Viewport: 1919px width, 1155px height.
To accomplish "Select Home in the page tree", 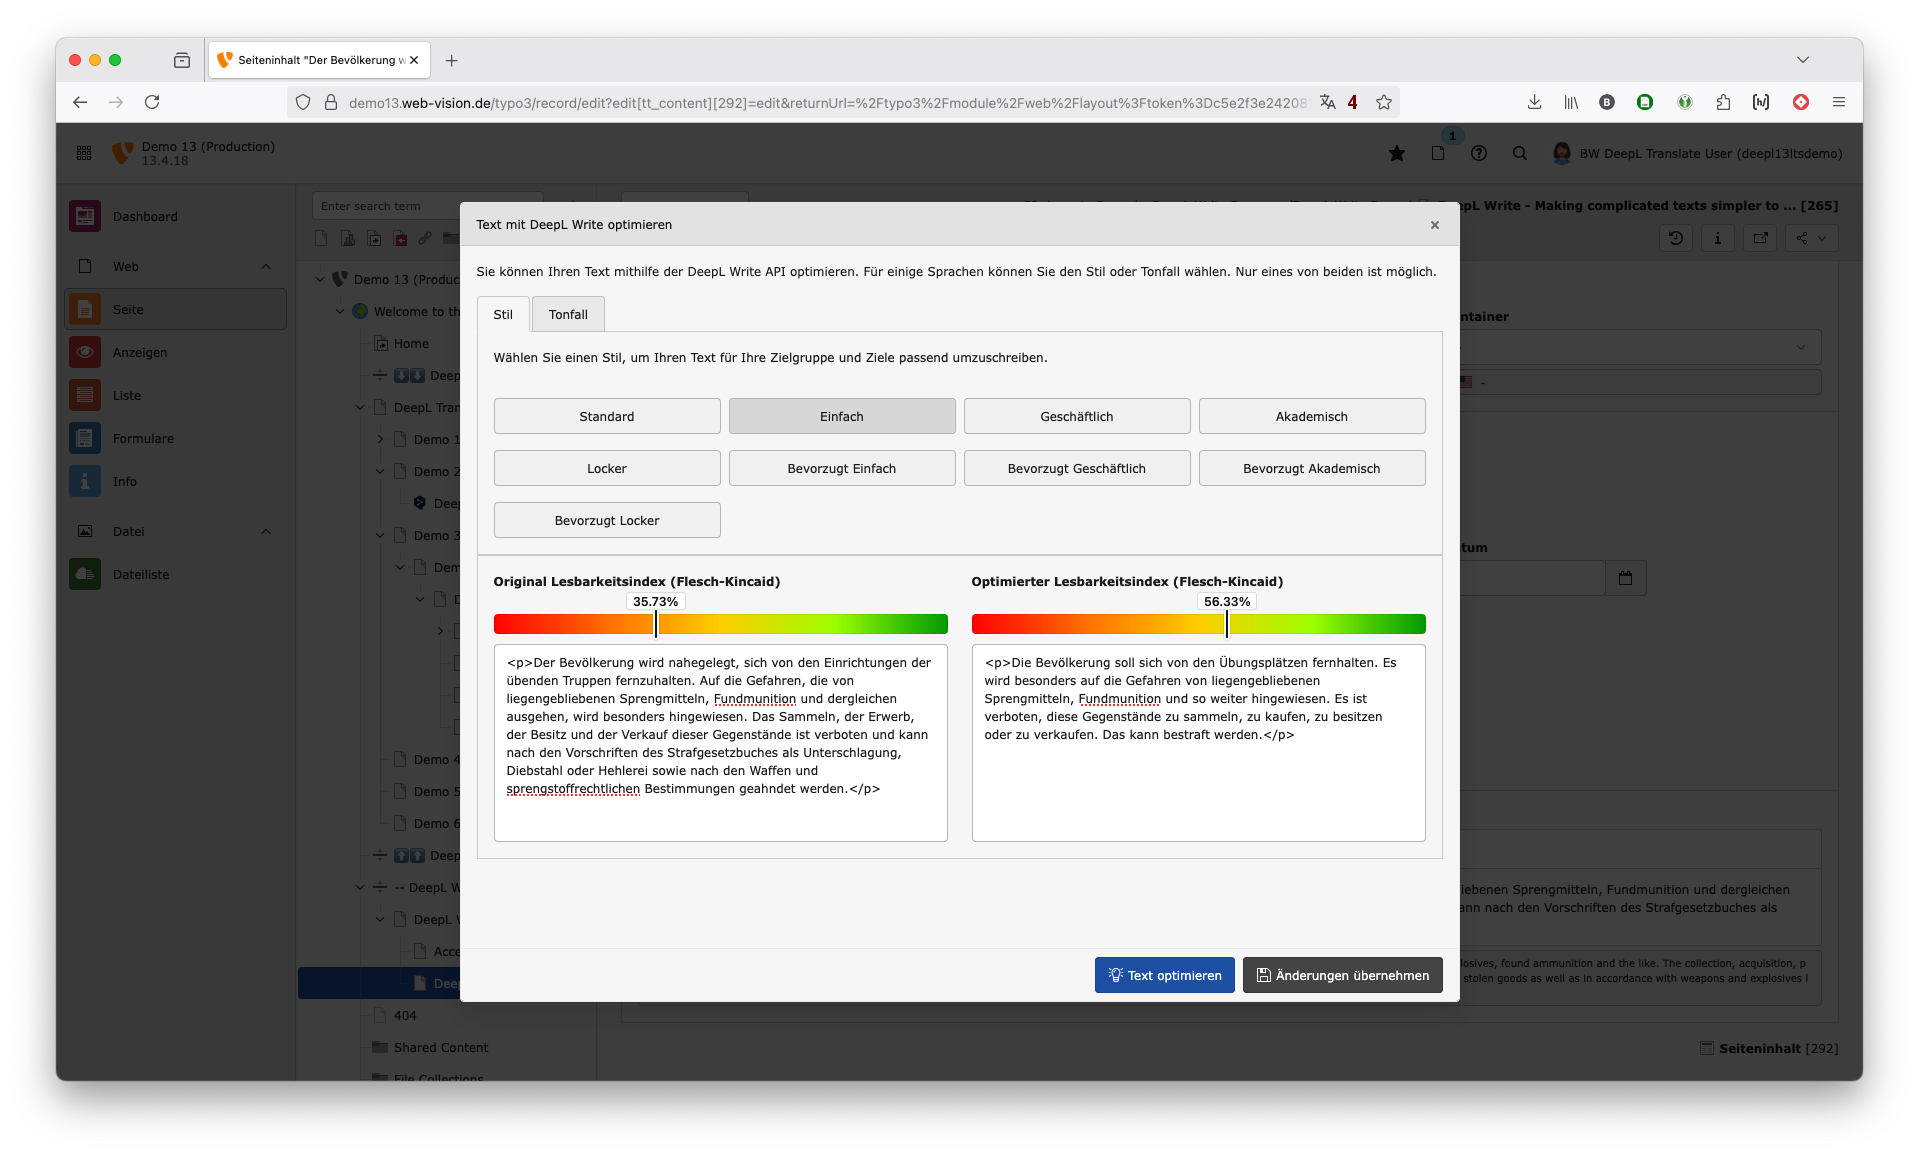I will [411, 343].
